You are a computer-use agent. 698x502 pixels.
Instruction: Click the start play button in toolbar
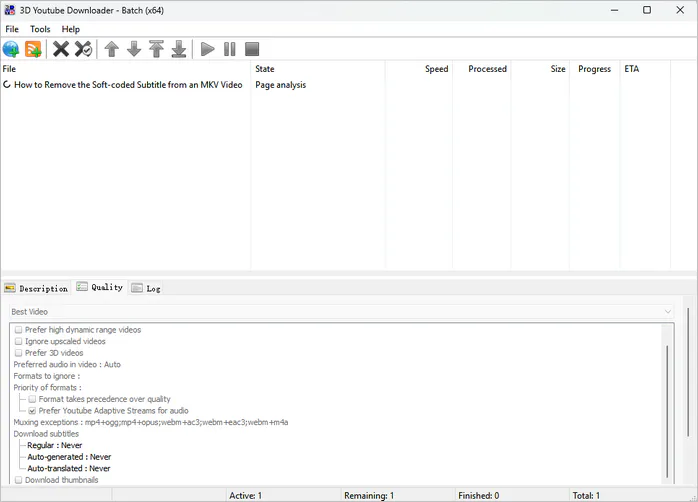(207, 49)
